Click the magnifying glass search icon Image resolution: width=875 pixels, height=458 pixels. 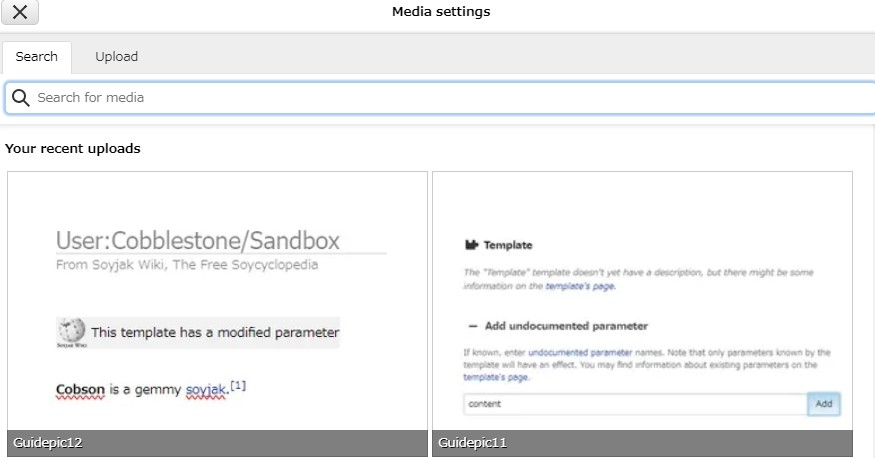point(20,98)
